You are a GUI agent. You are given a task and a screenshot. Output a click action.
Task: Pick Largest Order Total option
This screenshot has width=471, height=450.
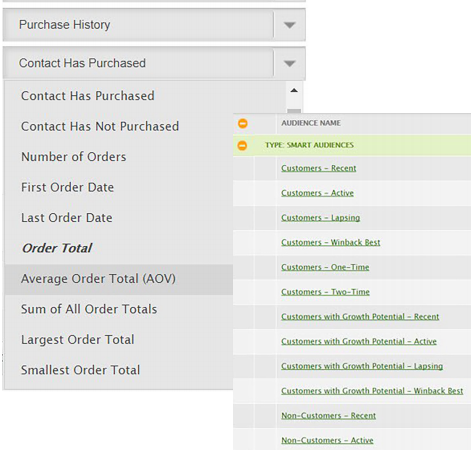pos(78,340)
